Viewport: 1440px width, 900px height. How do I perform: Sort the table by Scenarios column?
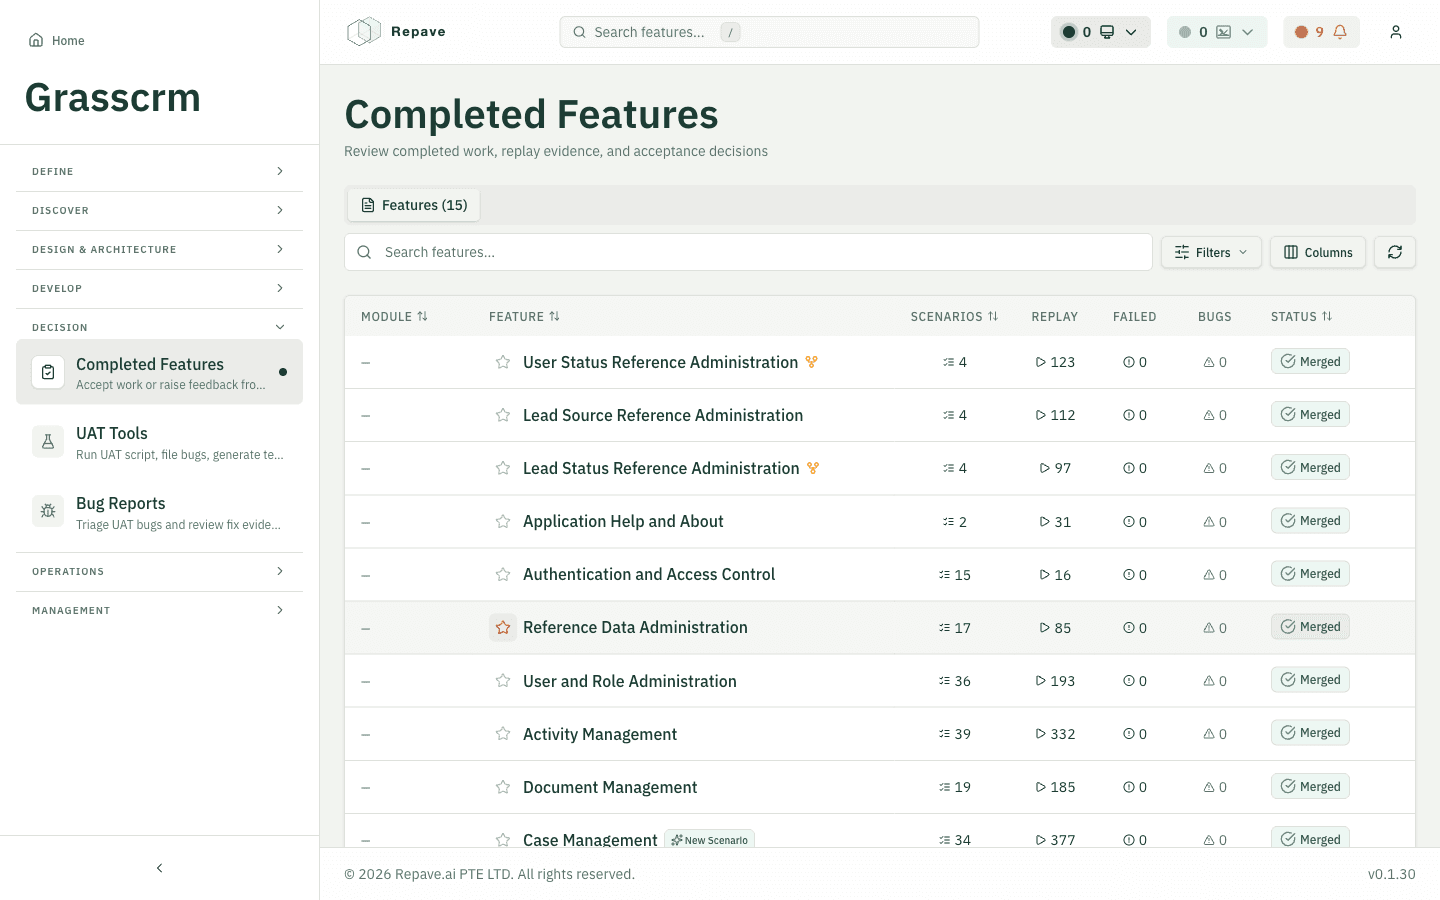tap(954, 317)
